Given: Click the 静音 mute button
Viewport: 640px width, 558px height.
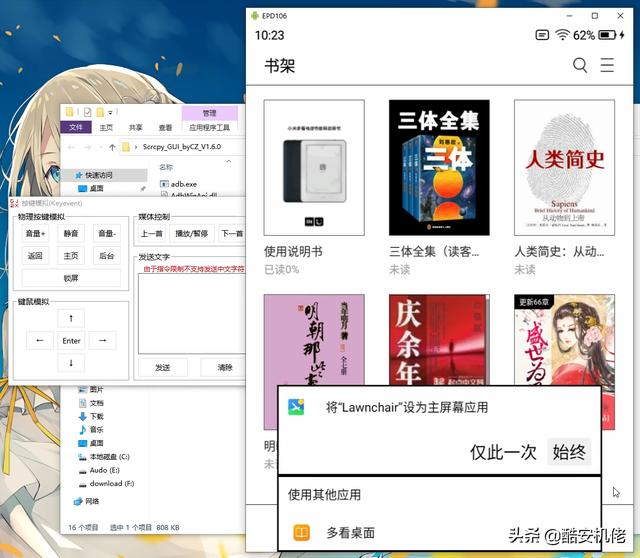Looking at the screenshot, I should tap(71, 233).
